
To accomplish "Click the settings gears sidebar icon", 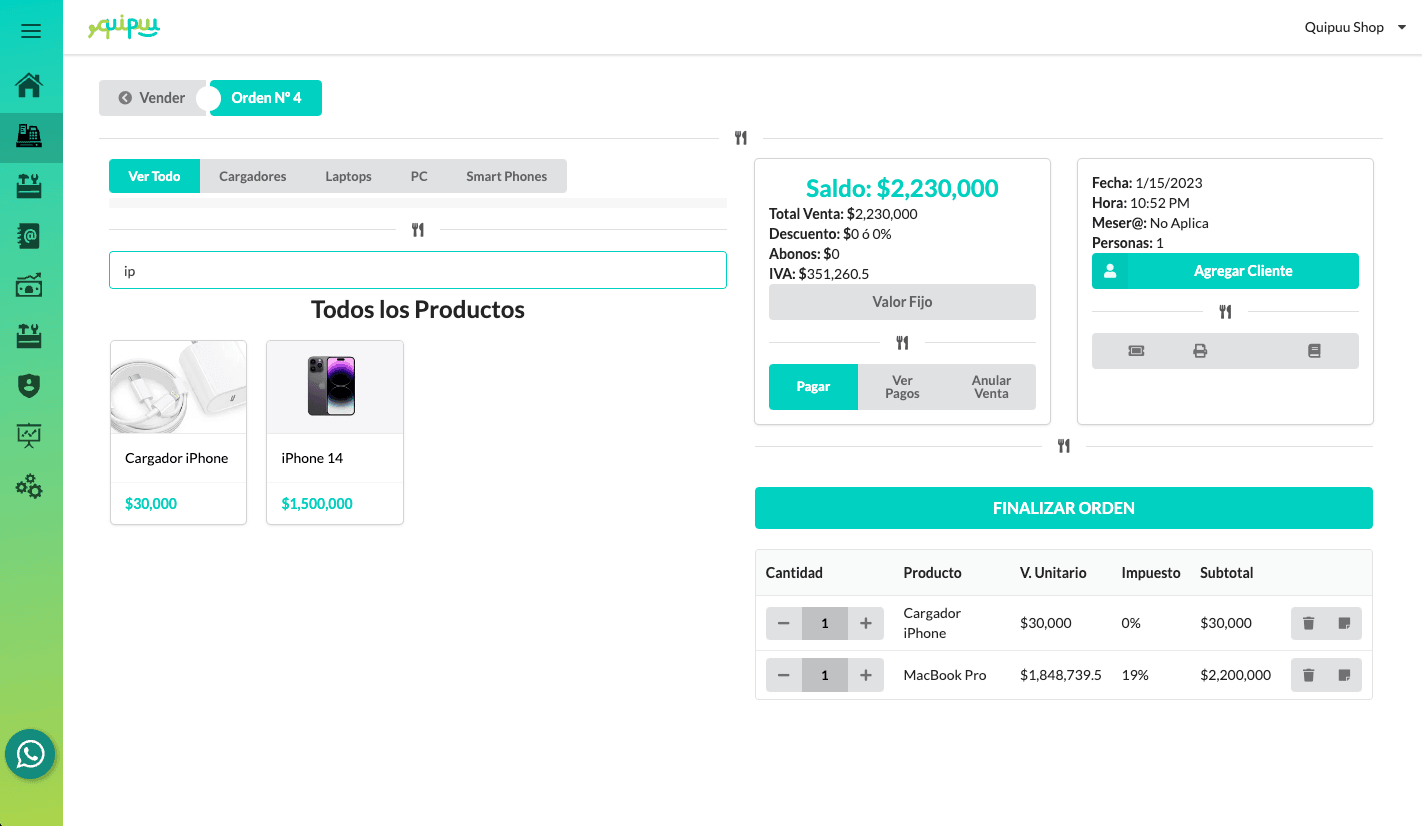I will (30, 487).
